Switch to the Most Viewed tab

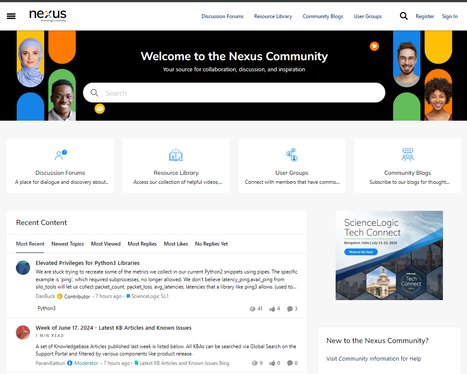point(106,244)
